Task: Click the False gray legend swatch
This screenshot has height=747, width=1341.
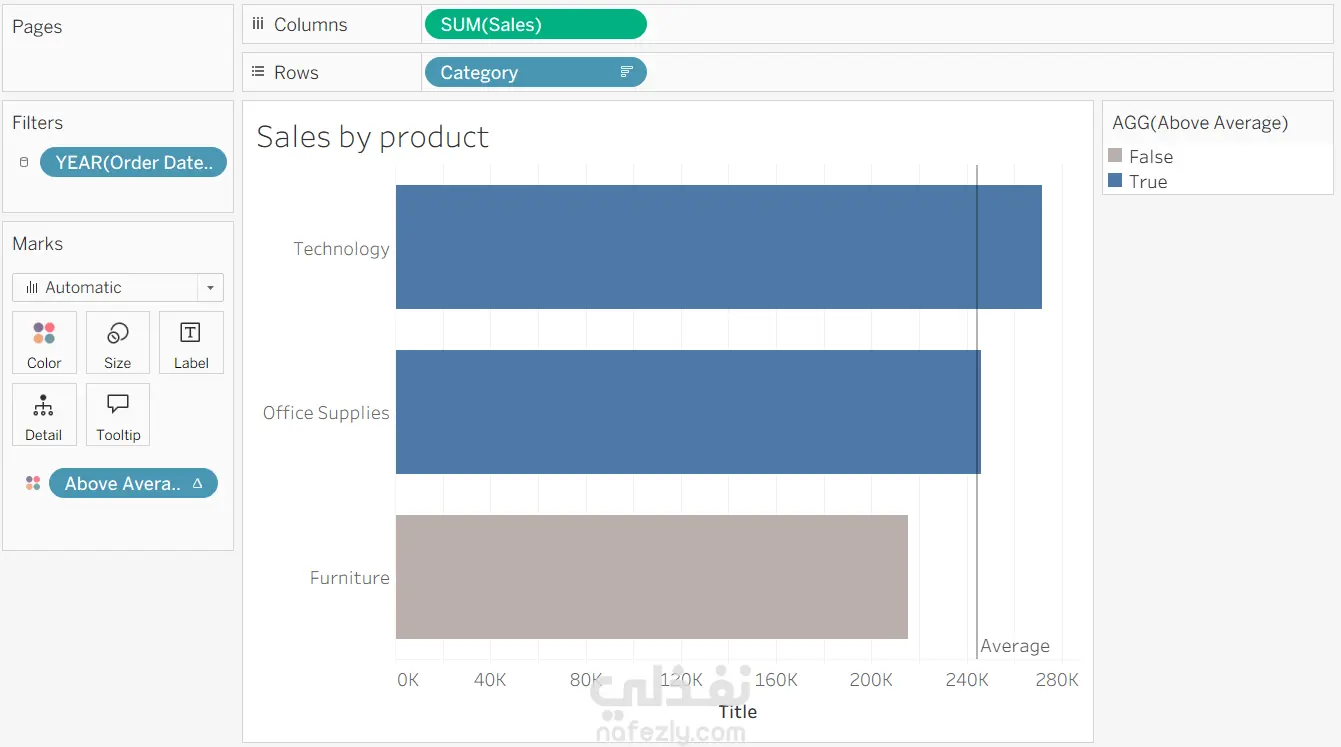Action: 1116,156
